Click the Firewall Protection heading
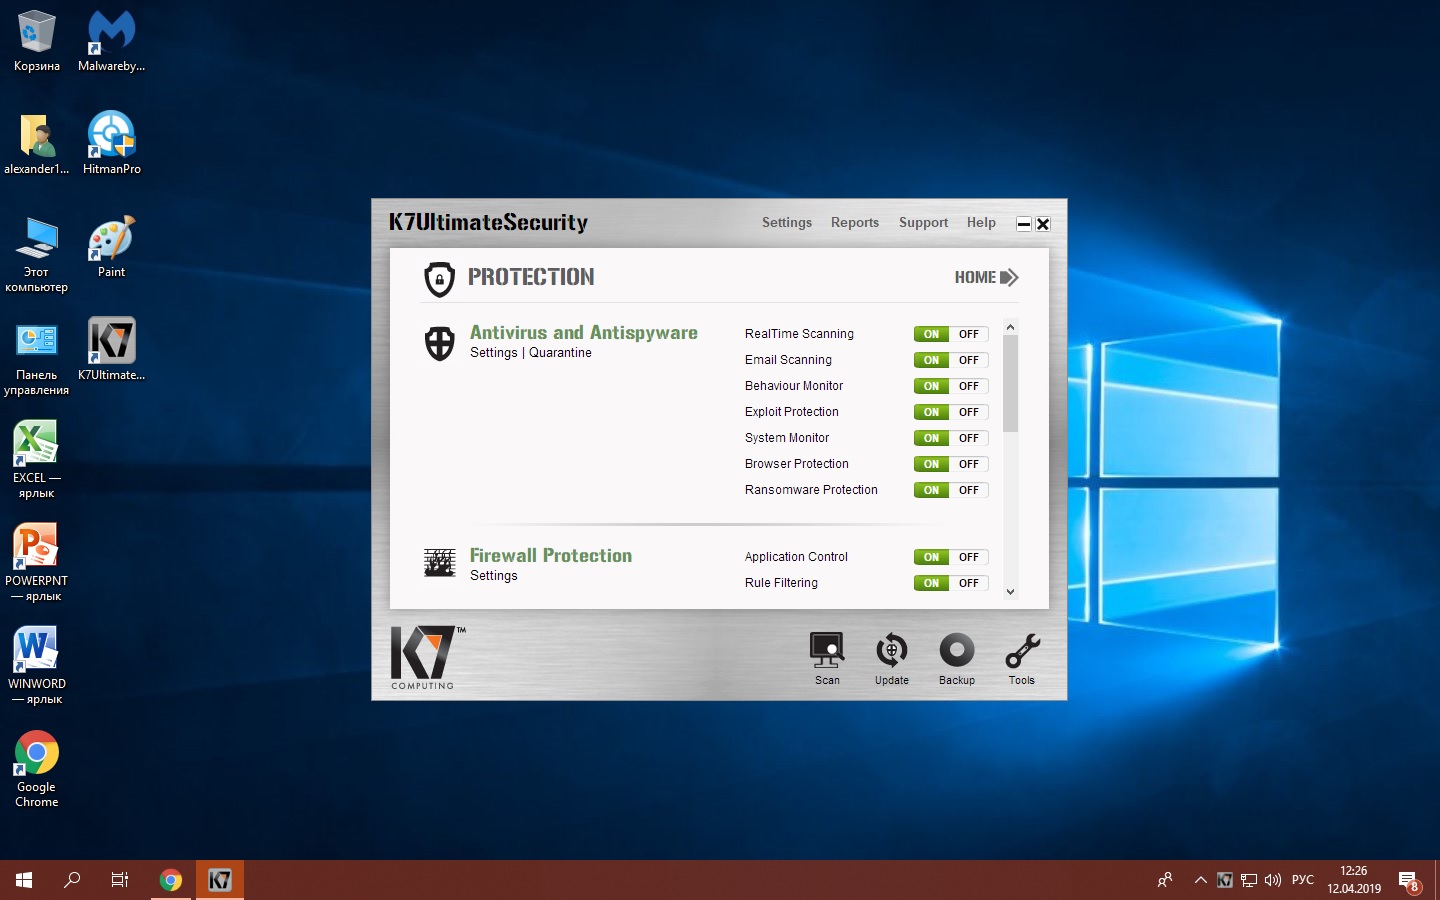This screenshot has width=1440, height=900. pos(551,555)
